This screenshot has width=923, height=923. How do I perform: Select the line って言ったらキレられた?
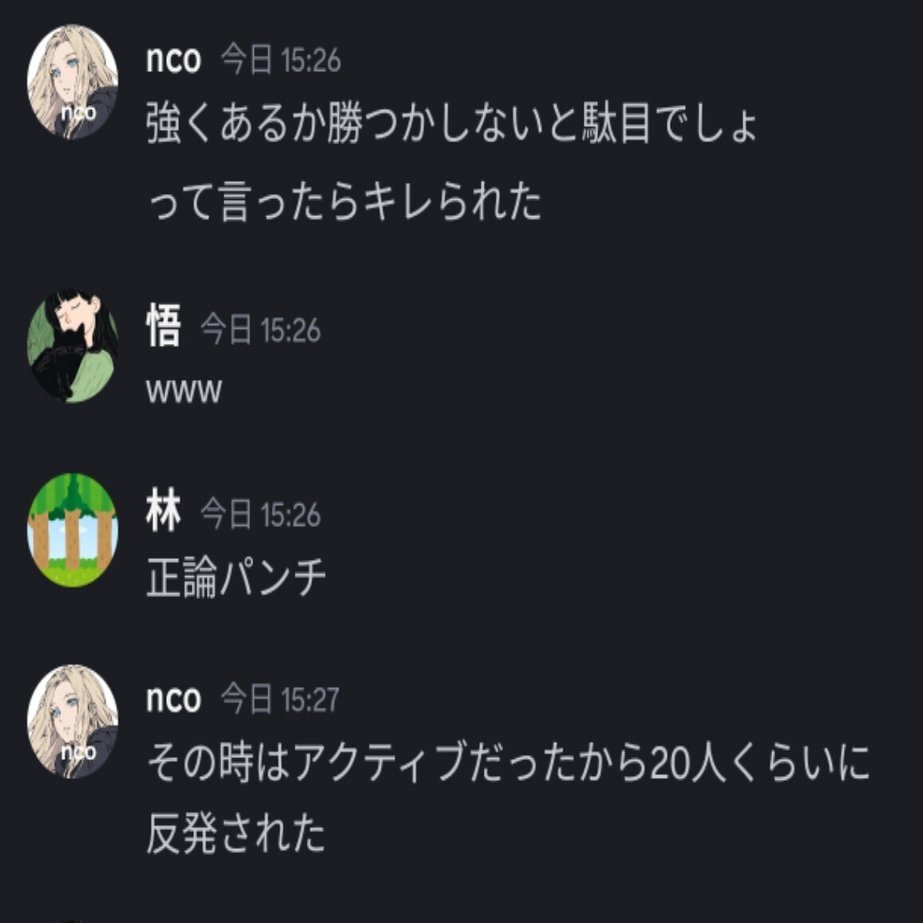point(344,201)
